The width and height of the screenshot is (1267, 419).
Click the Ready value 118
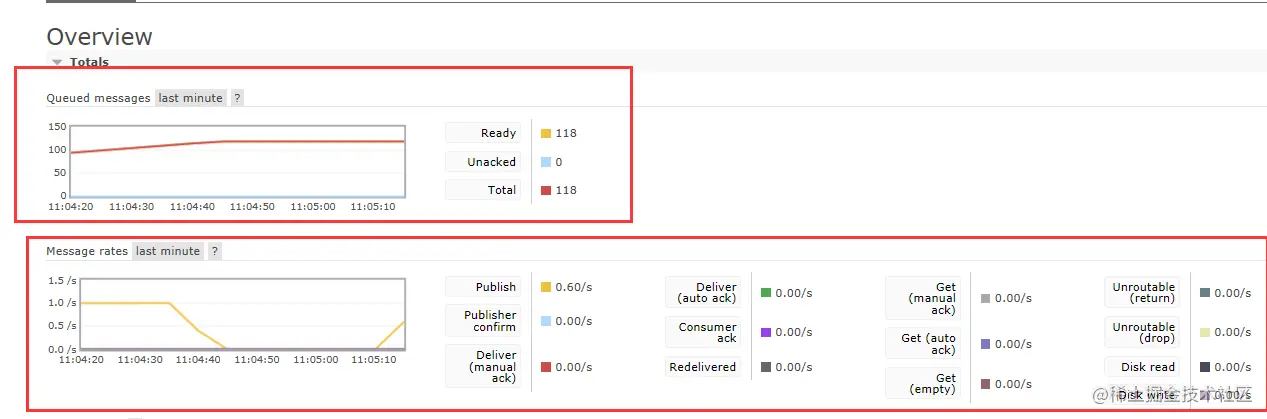point(566,133)
